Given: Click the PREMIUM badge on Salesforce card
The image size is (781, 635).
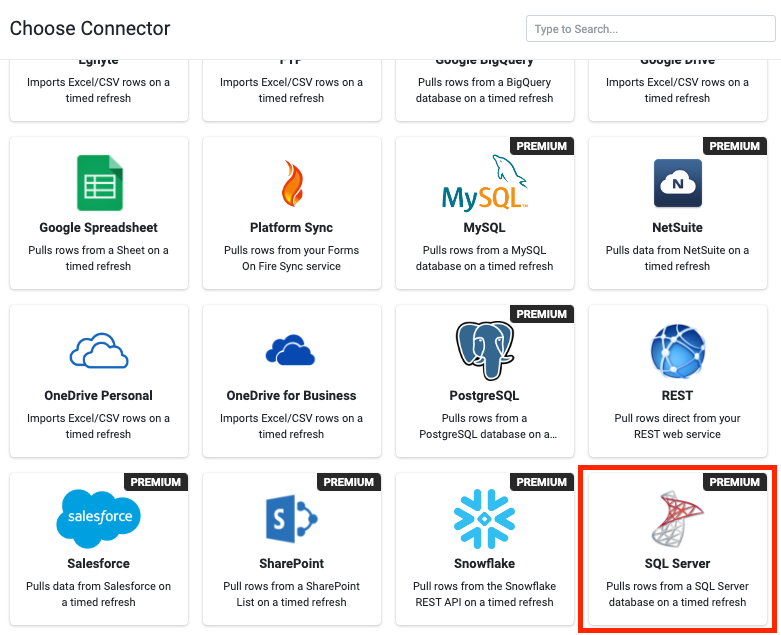Looking at the screenshot, I should 156,482.
